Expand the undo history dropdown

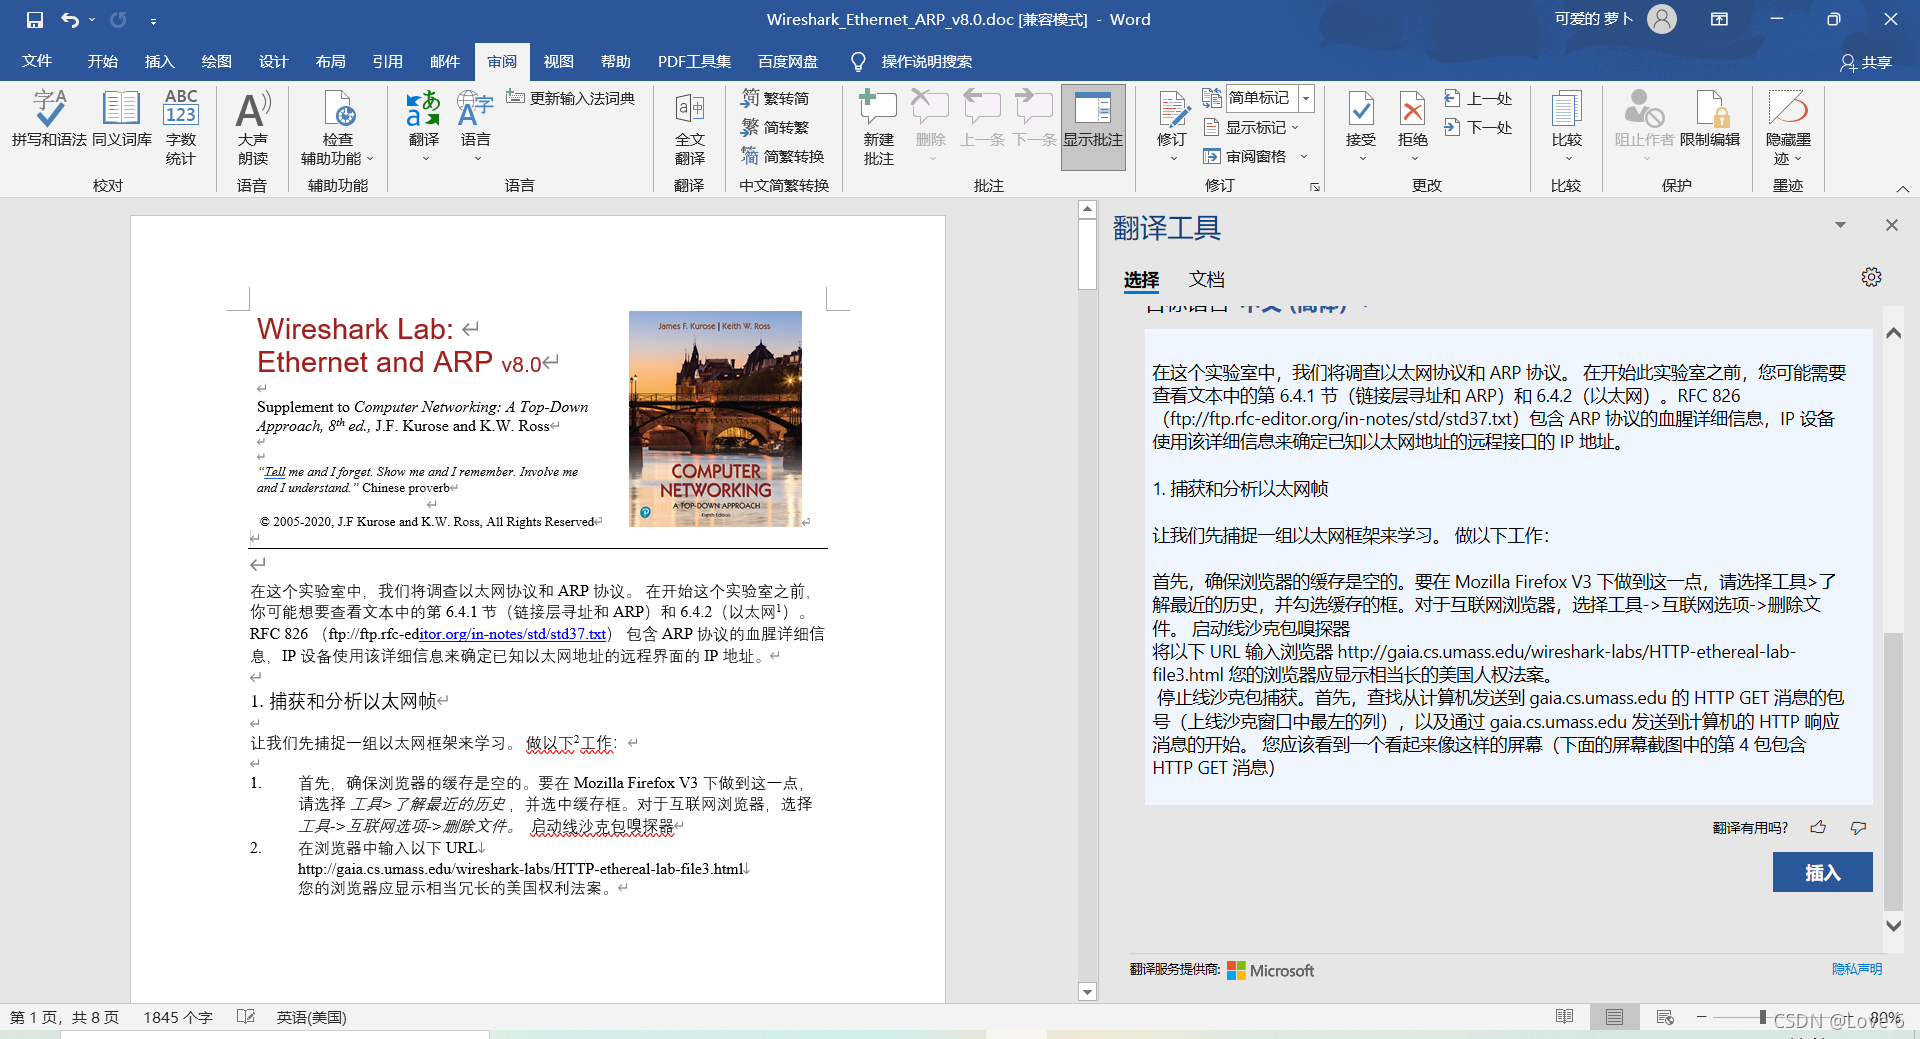coord(92,20)
